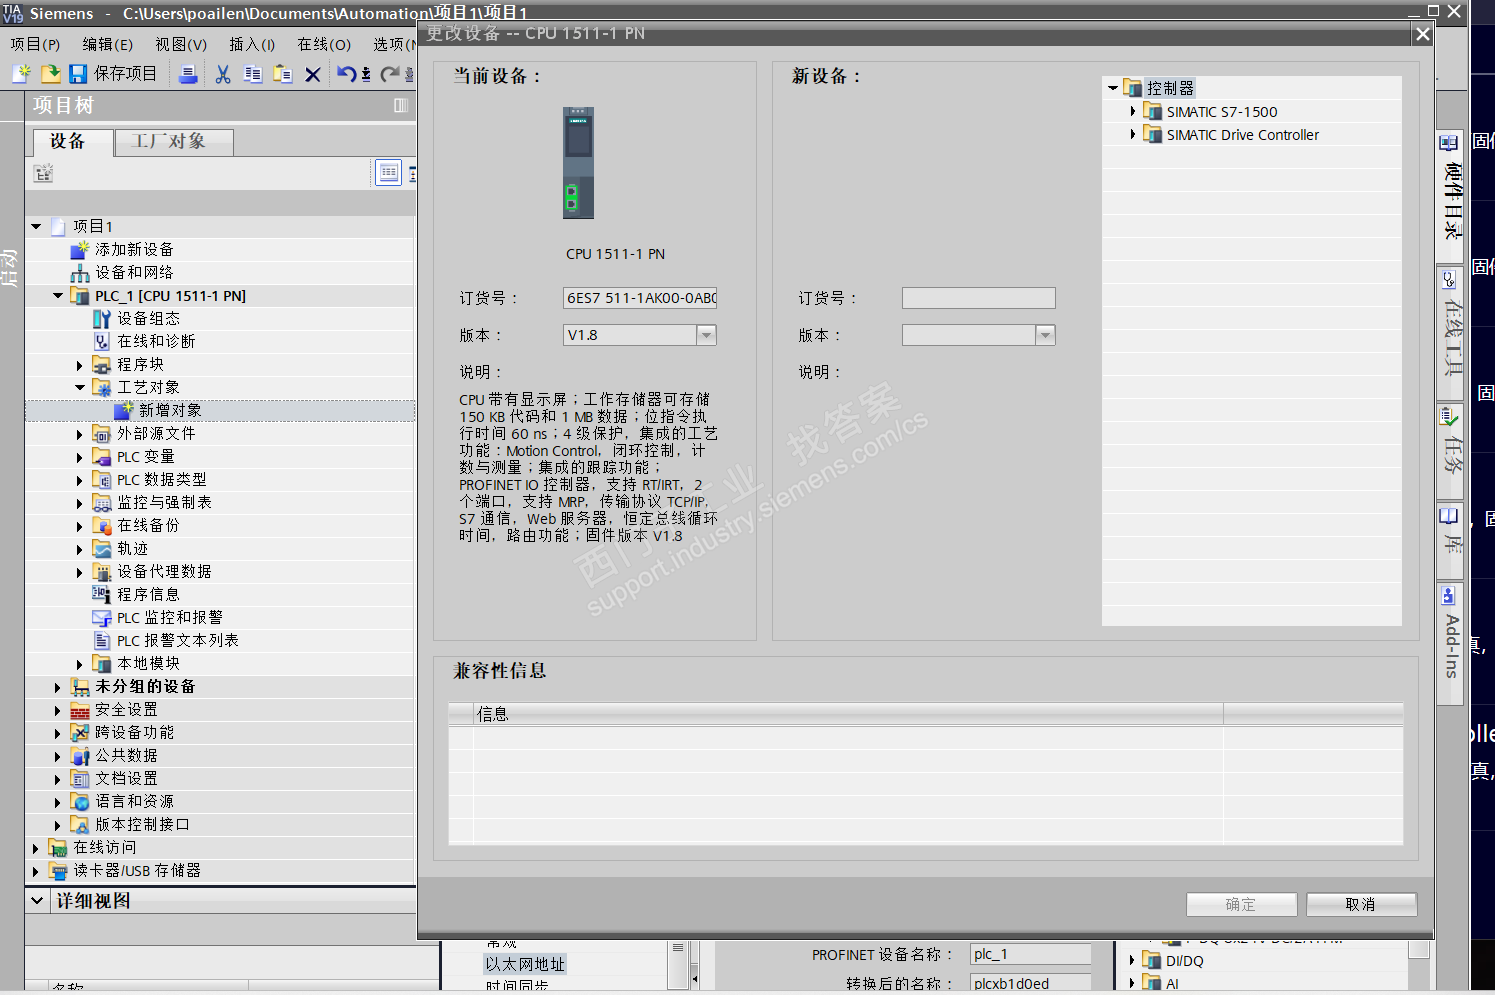
Task: Click the 程序信息 icon in project tree
Action: [102, 594]
